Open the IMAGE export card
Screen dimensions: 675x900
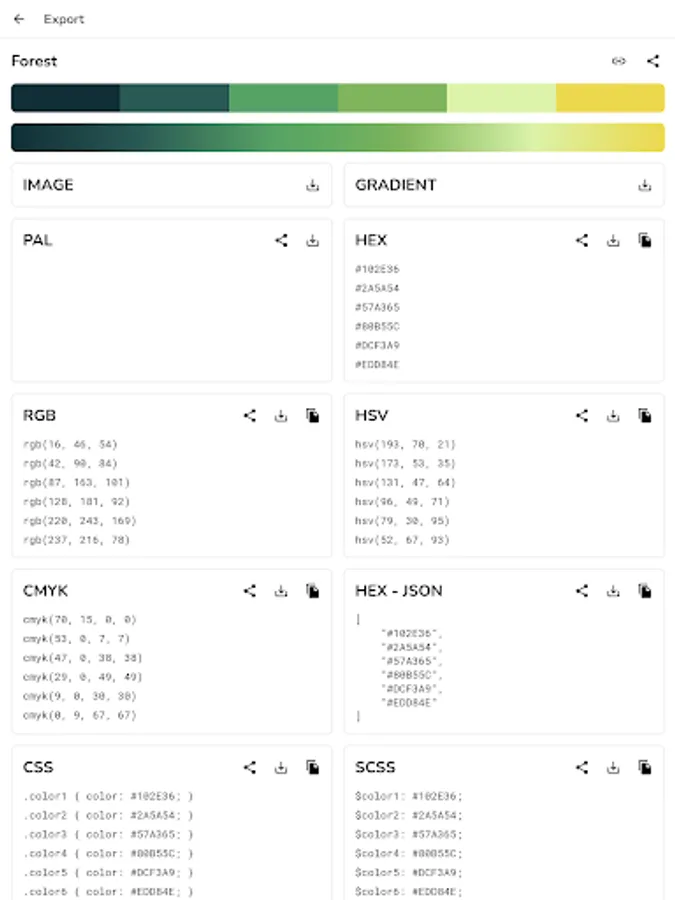click(x=150, y=185)
